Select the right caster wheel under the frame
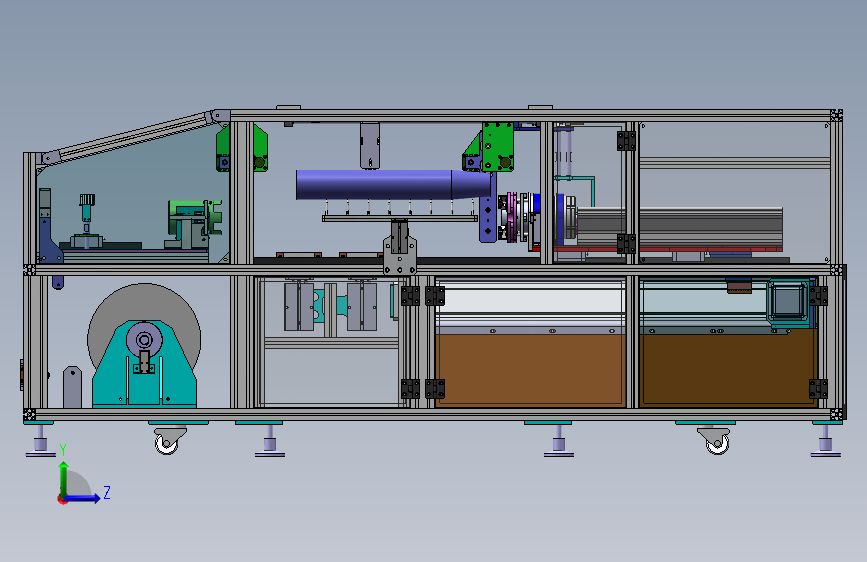The image size is (867, 562). pyautogui.click(x=717, y=444)
